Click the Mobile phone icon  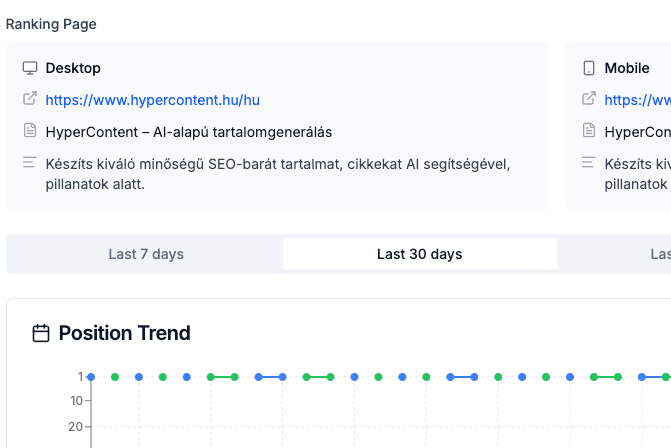(589, 68)
